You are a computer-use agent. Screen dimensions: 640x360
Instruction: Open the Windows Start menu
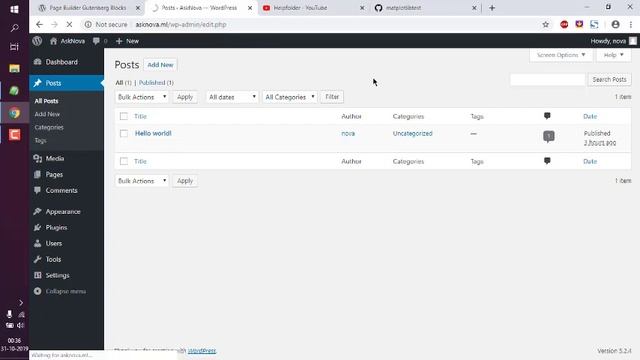pos(14,9)
